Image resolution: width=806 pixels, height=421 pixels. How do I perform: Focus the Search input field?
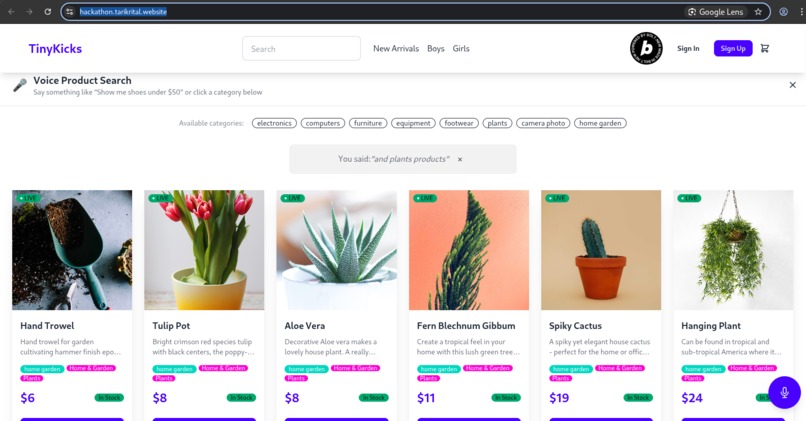pyautogui.click(x=301, y=48)
